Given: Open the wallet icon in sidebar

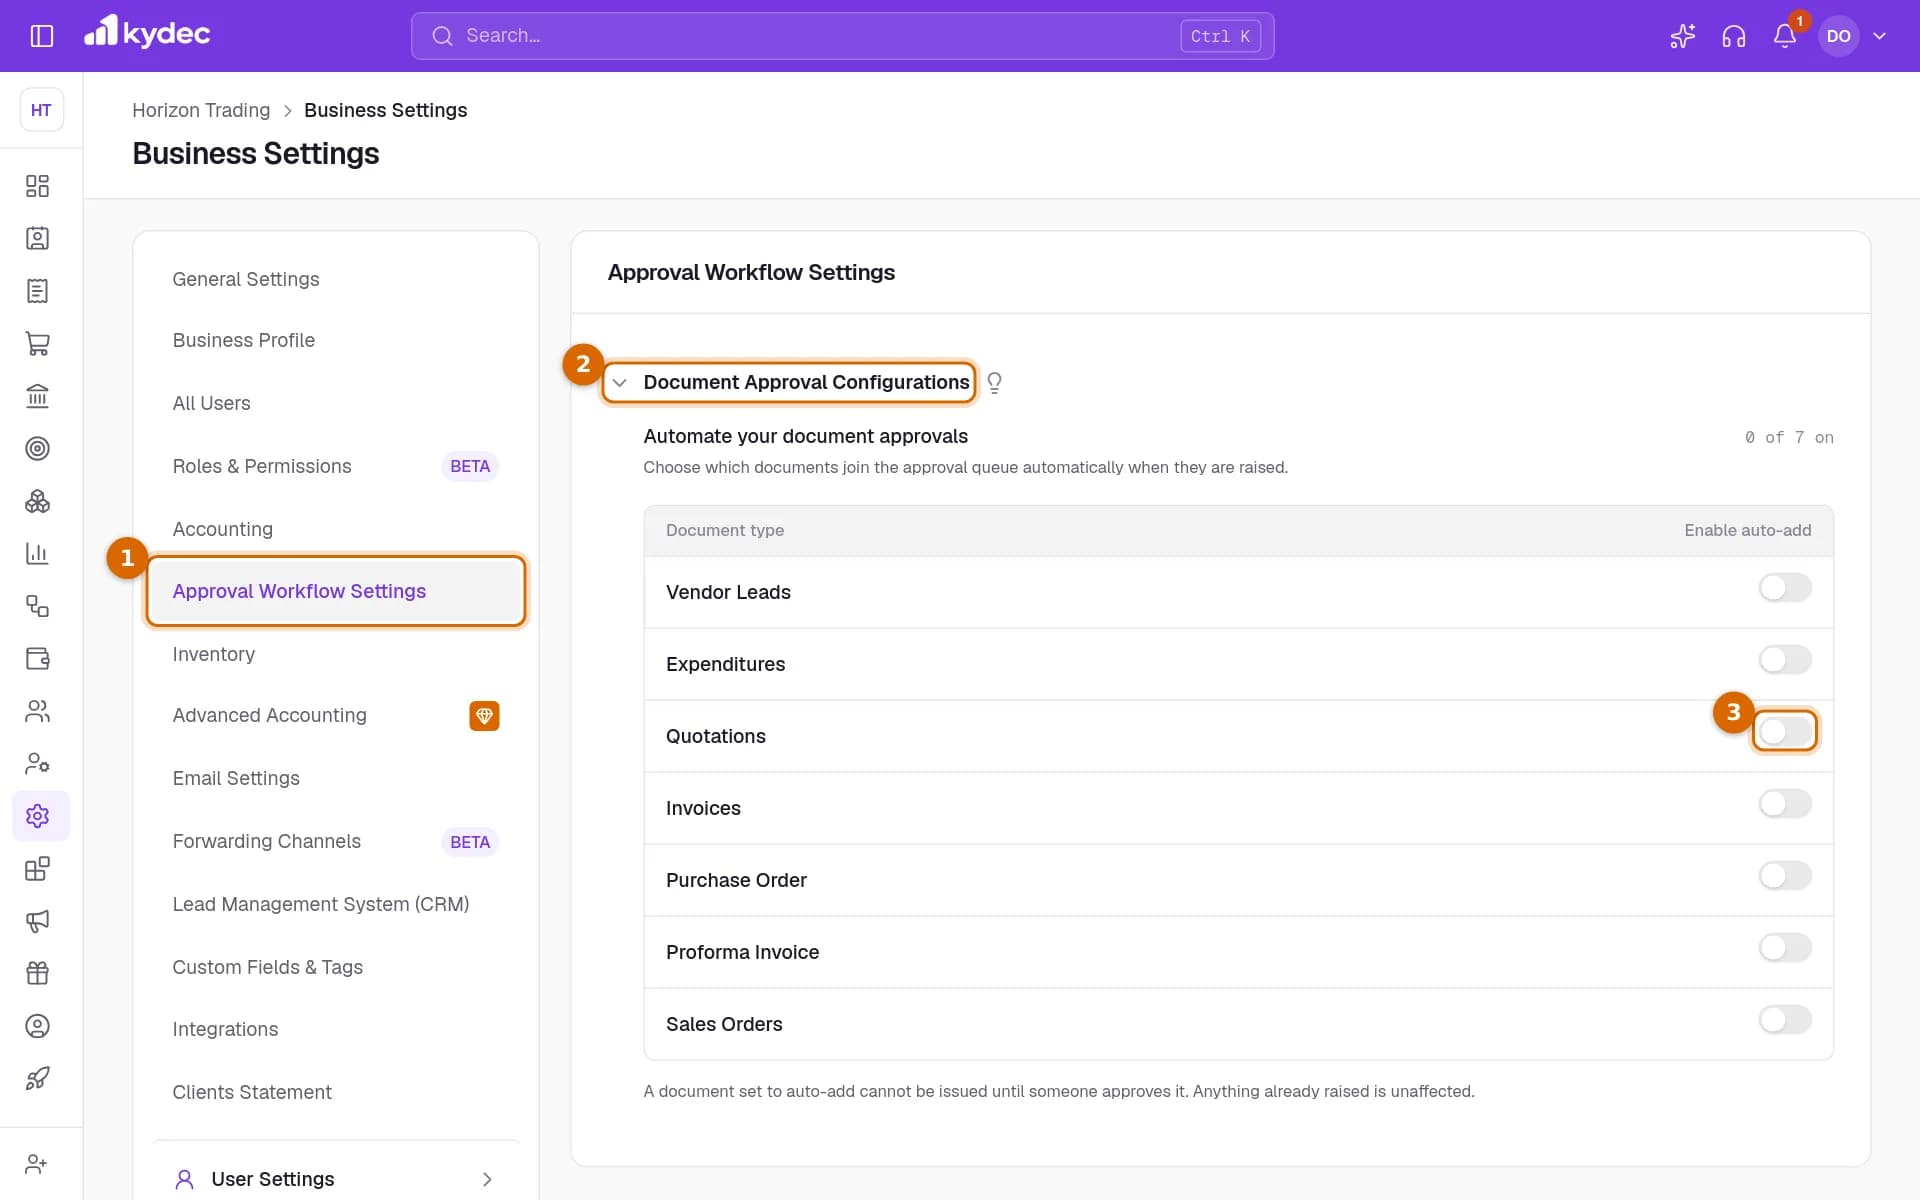Looking at the screenshot, I should (x=37, y=658).
